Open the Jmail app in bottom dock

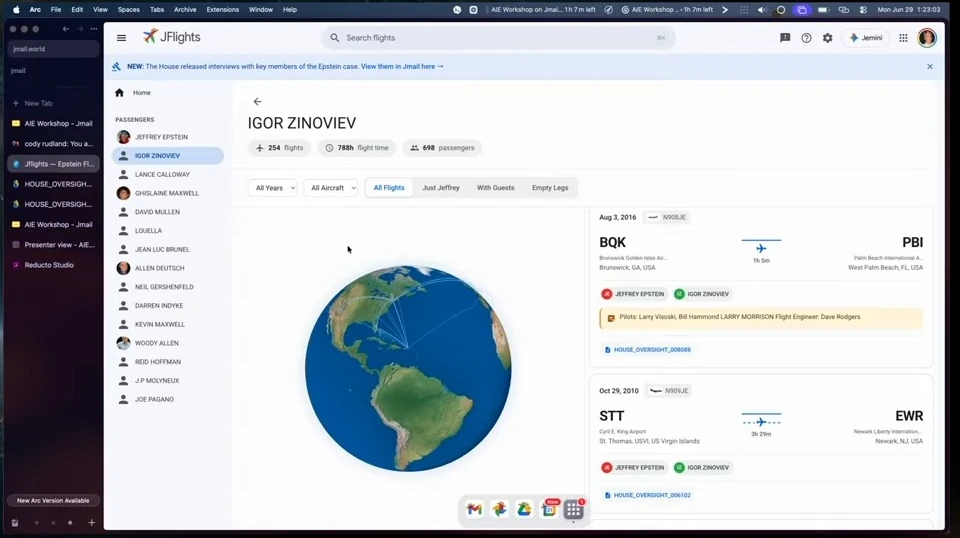coord(474,509)
